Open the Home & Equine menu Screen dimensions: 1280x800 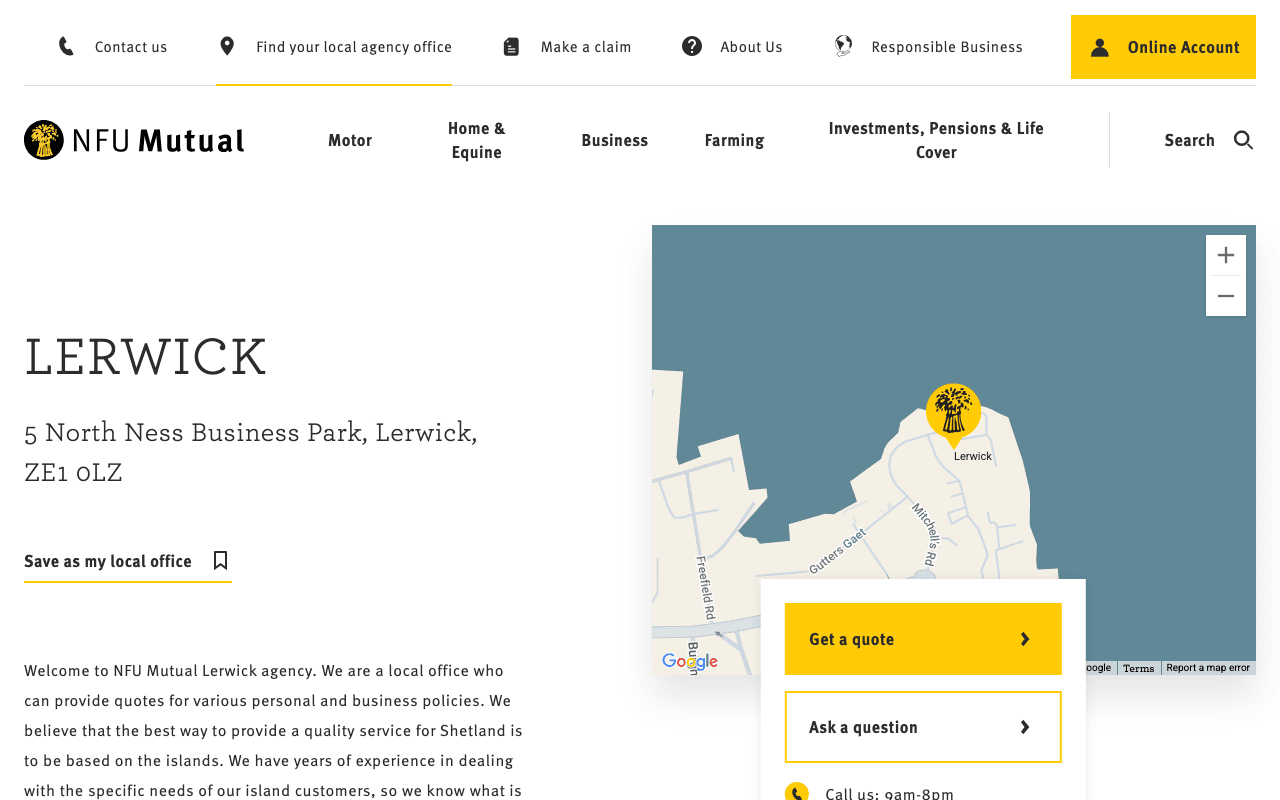476,140
